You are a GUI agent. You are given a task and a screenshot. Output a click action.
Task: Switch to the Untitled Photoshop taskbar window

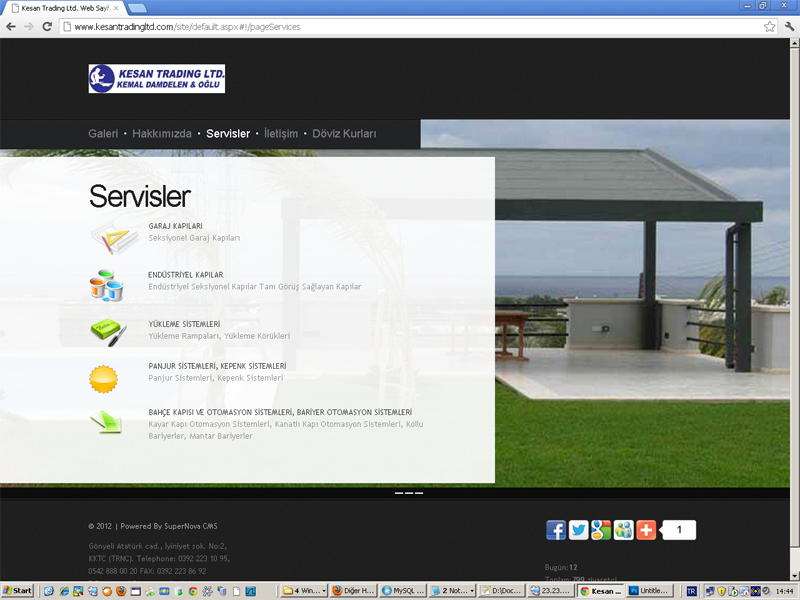click(650, 591)
